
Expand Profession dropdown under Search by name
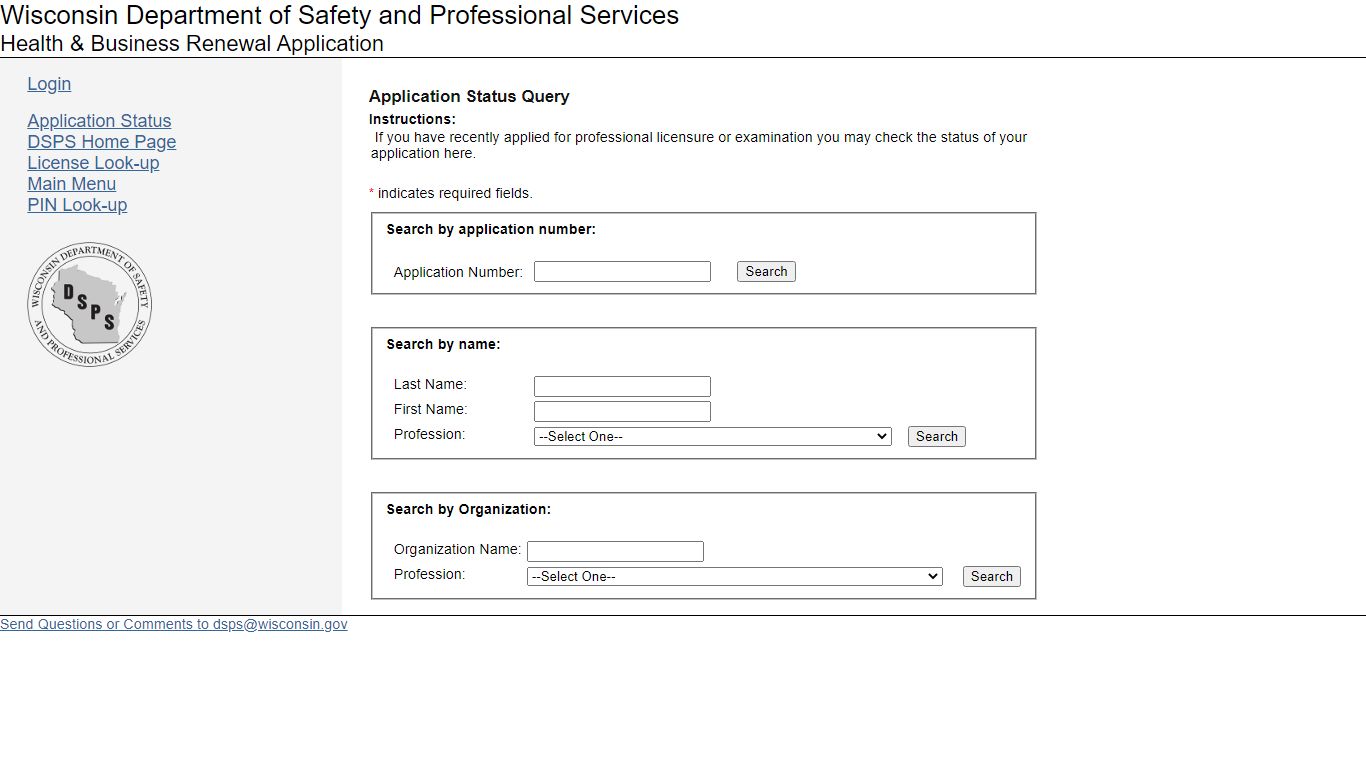click(x=712, y=436)
